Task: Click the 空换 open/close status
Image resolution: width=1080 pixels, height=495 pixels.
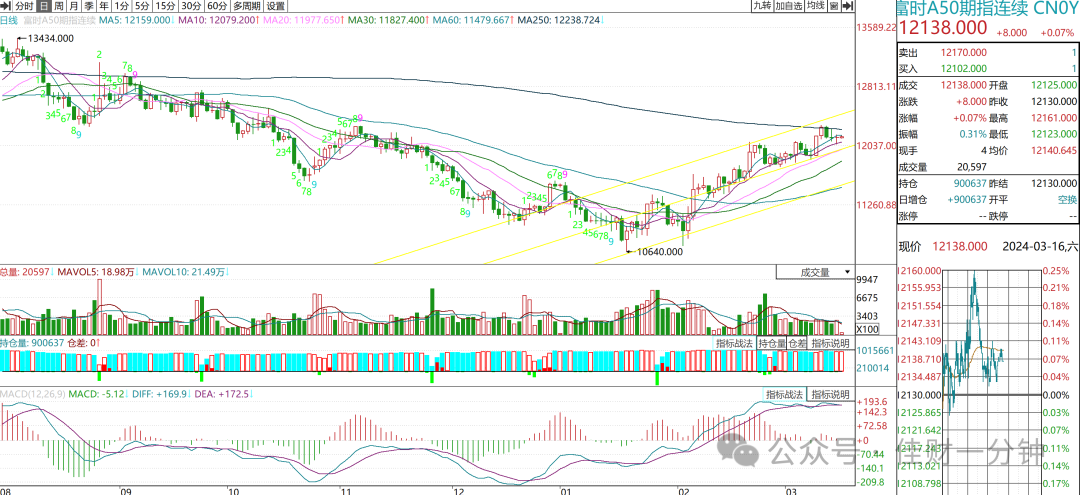Action: (x=1066, y=199)
